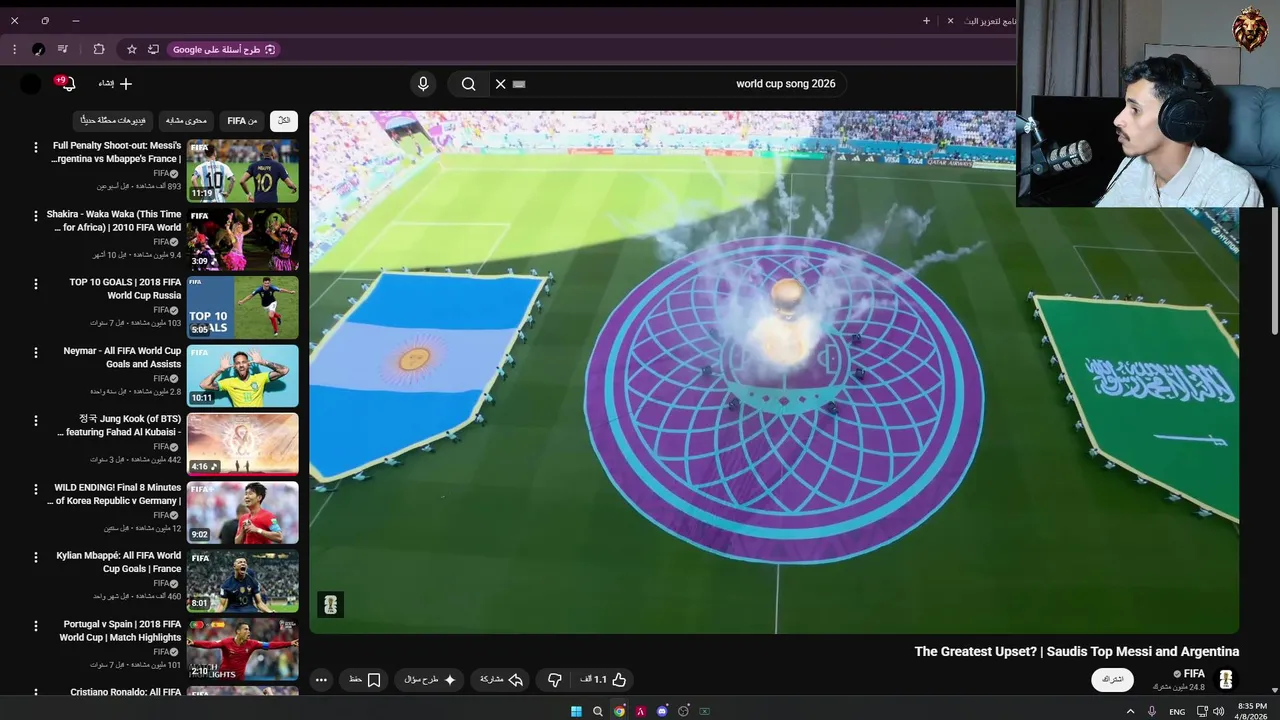
Task: Switch to Chrome in the taskbar
Action: pyautogui.click(x=619, y=711)
